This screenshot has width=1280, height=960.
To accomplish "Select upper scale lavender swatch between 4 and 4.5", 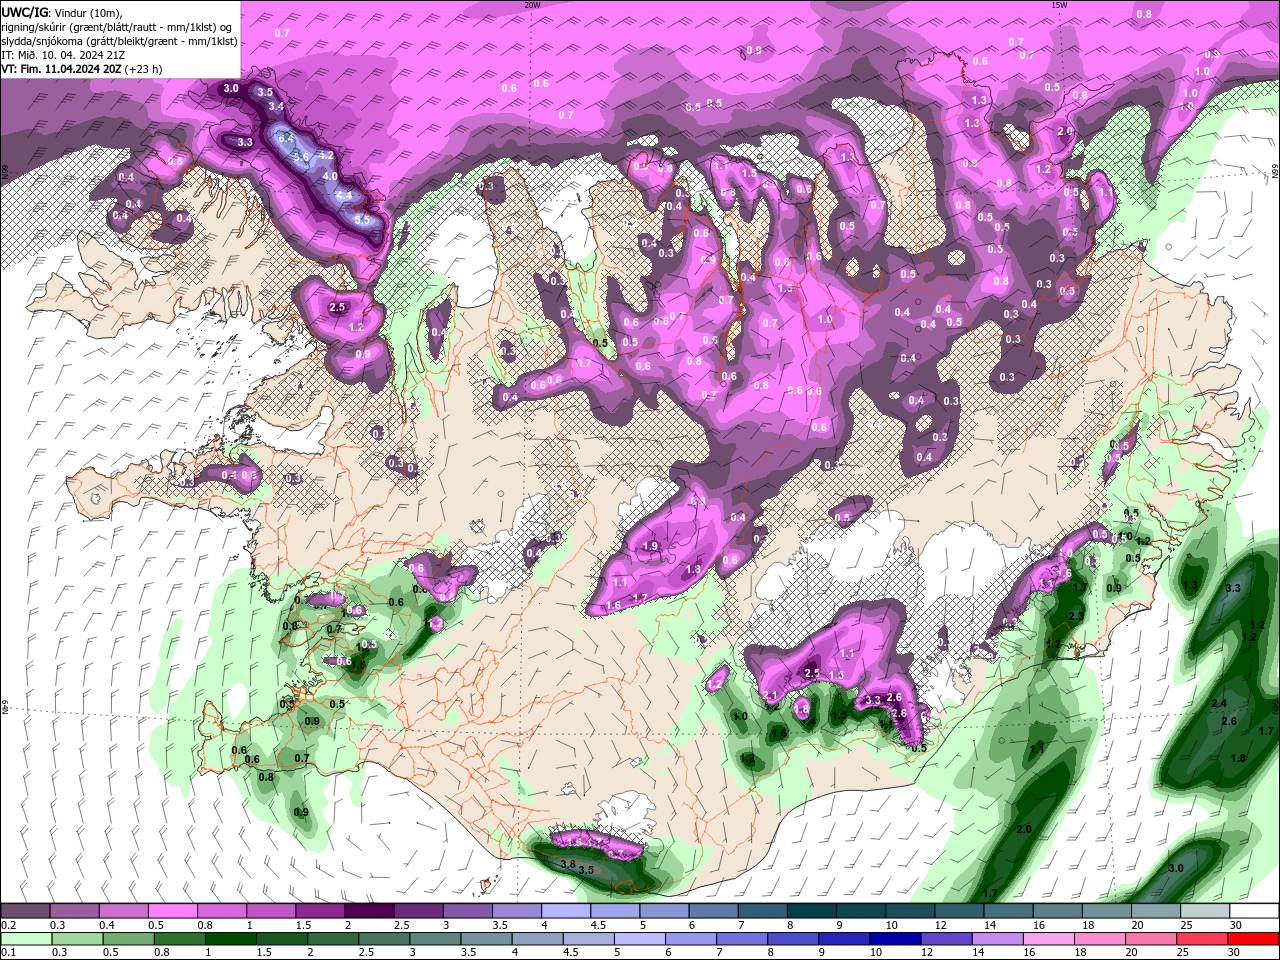I will tap(566, 911).
